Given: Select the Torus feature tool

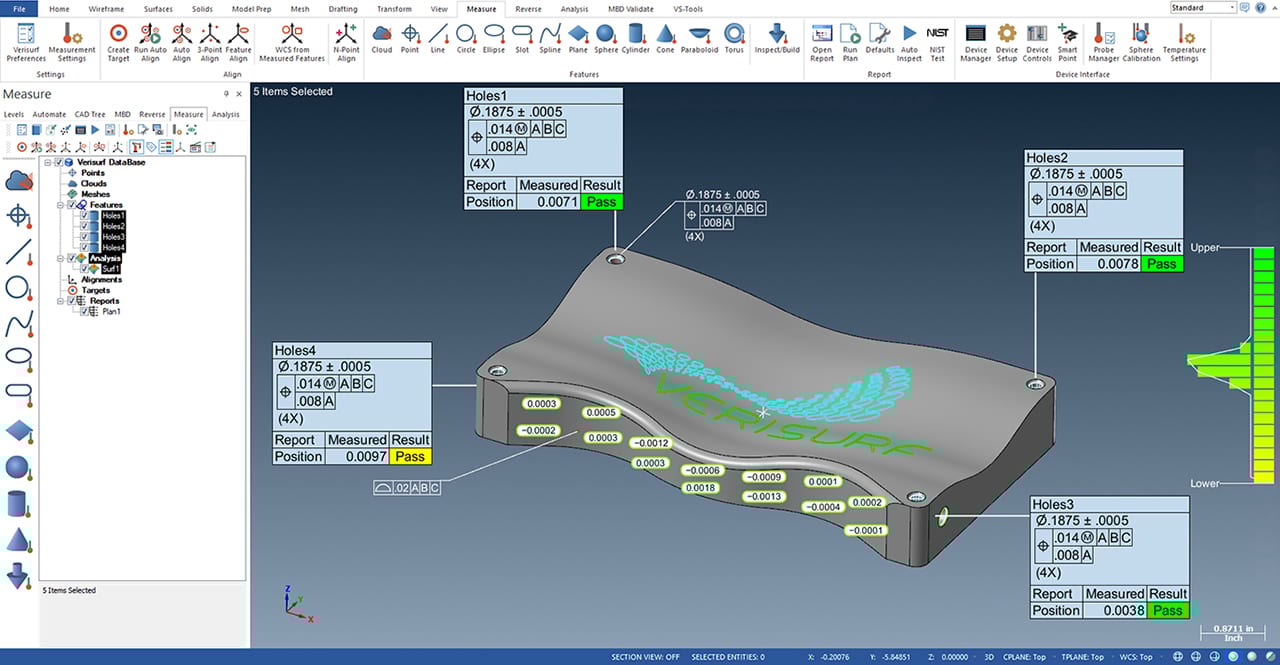Looking at the screenshot, I should click(x=734, y=40).
